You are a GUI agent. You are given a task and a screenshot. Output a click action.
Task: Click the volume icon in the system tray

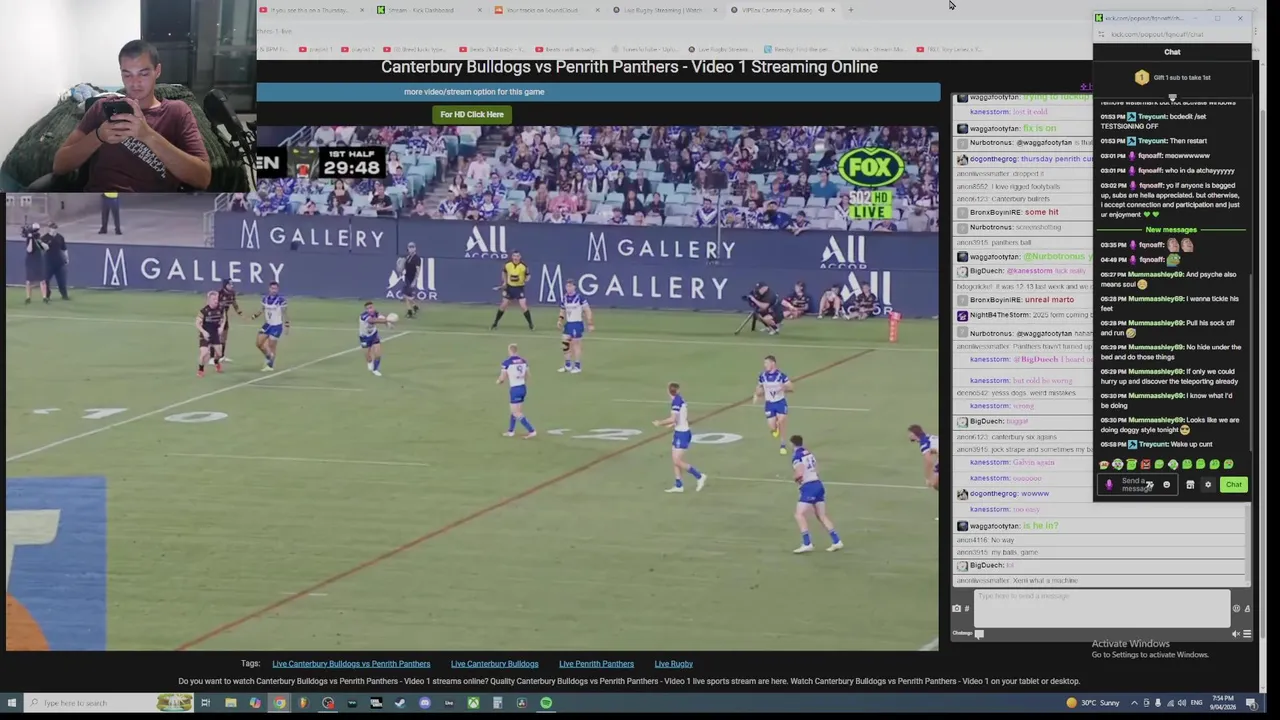click(x=1182, y=703)
